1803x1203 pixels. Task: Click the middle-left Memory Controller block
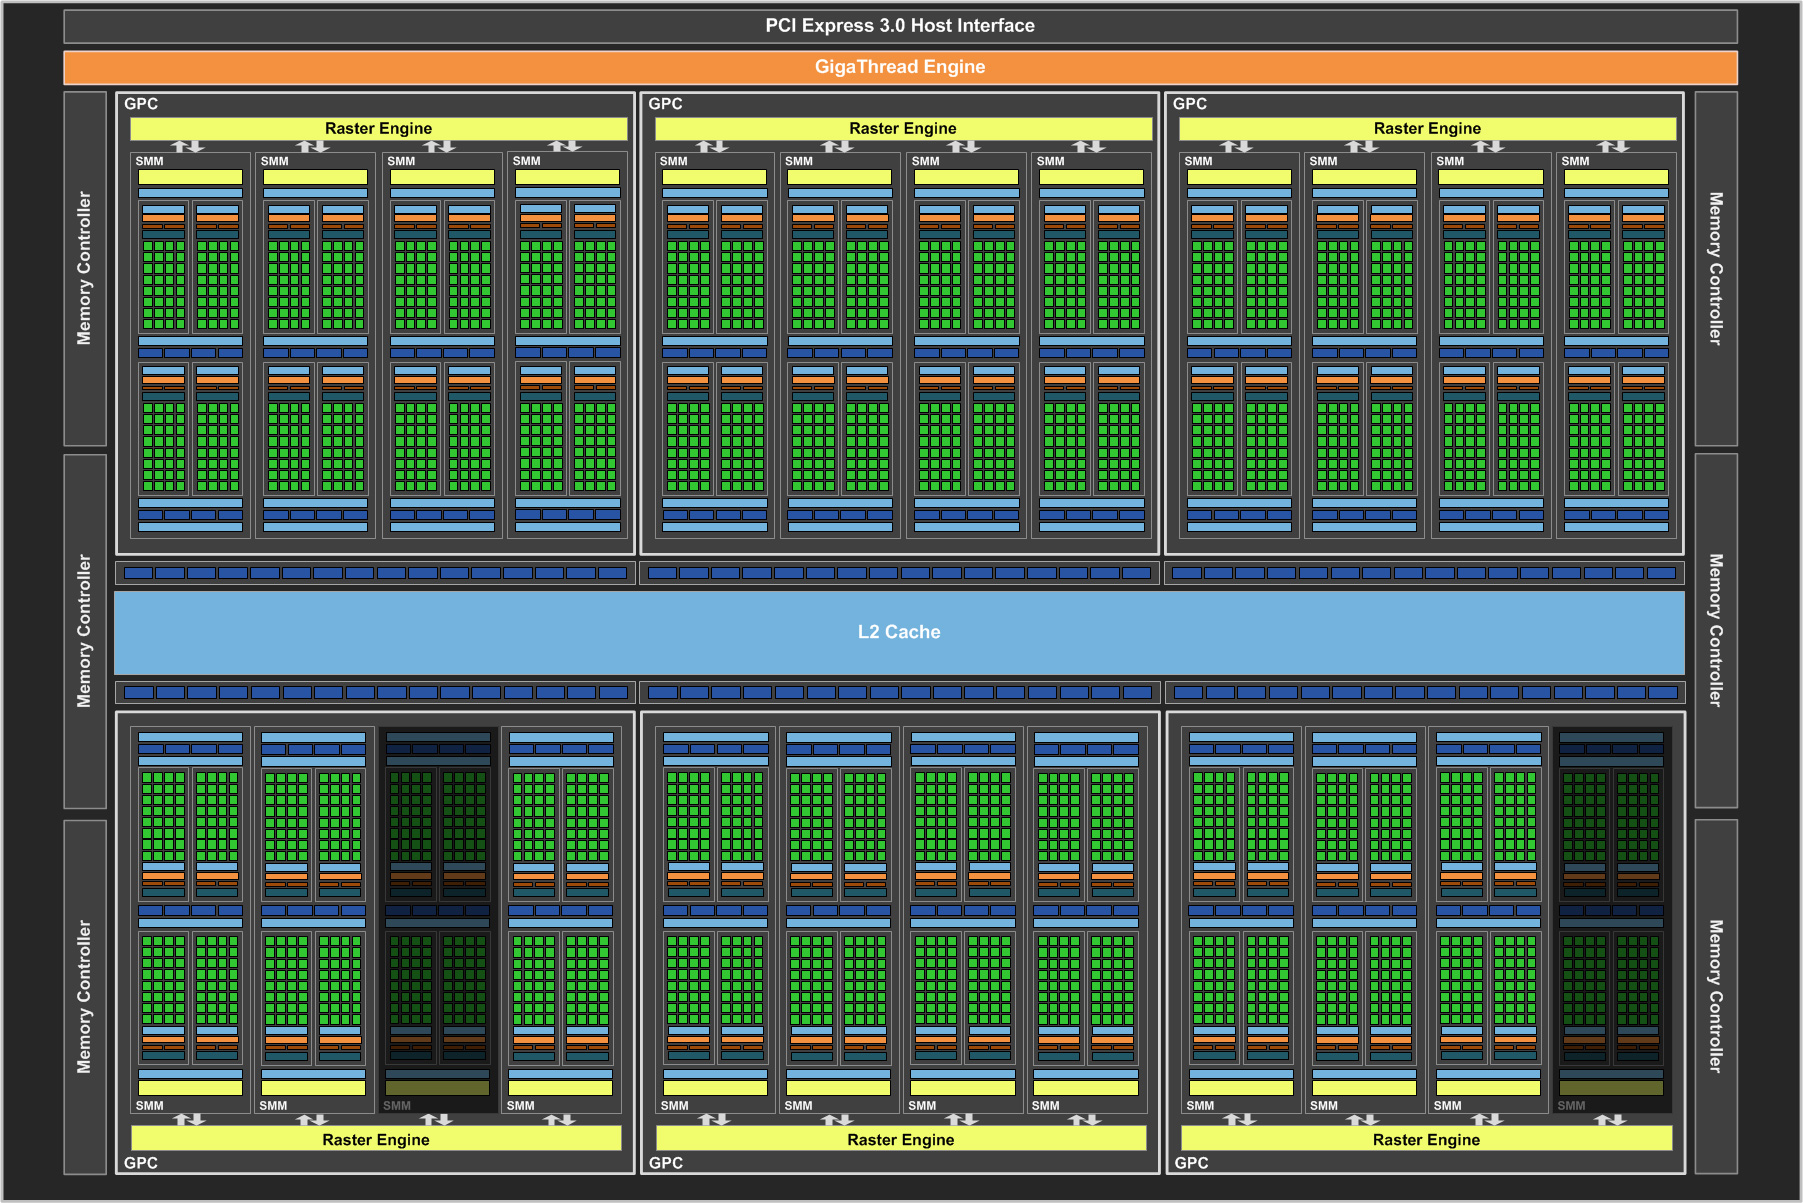85,631
